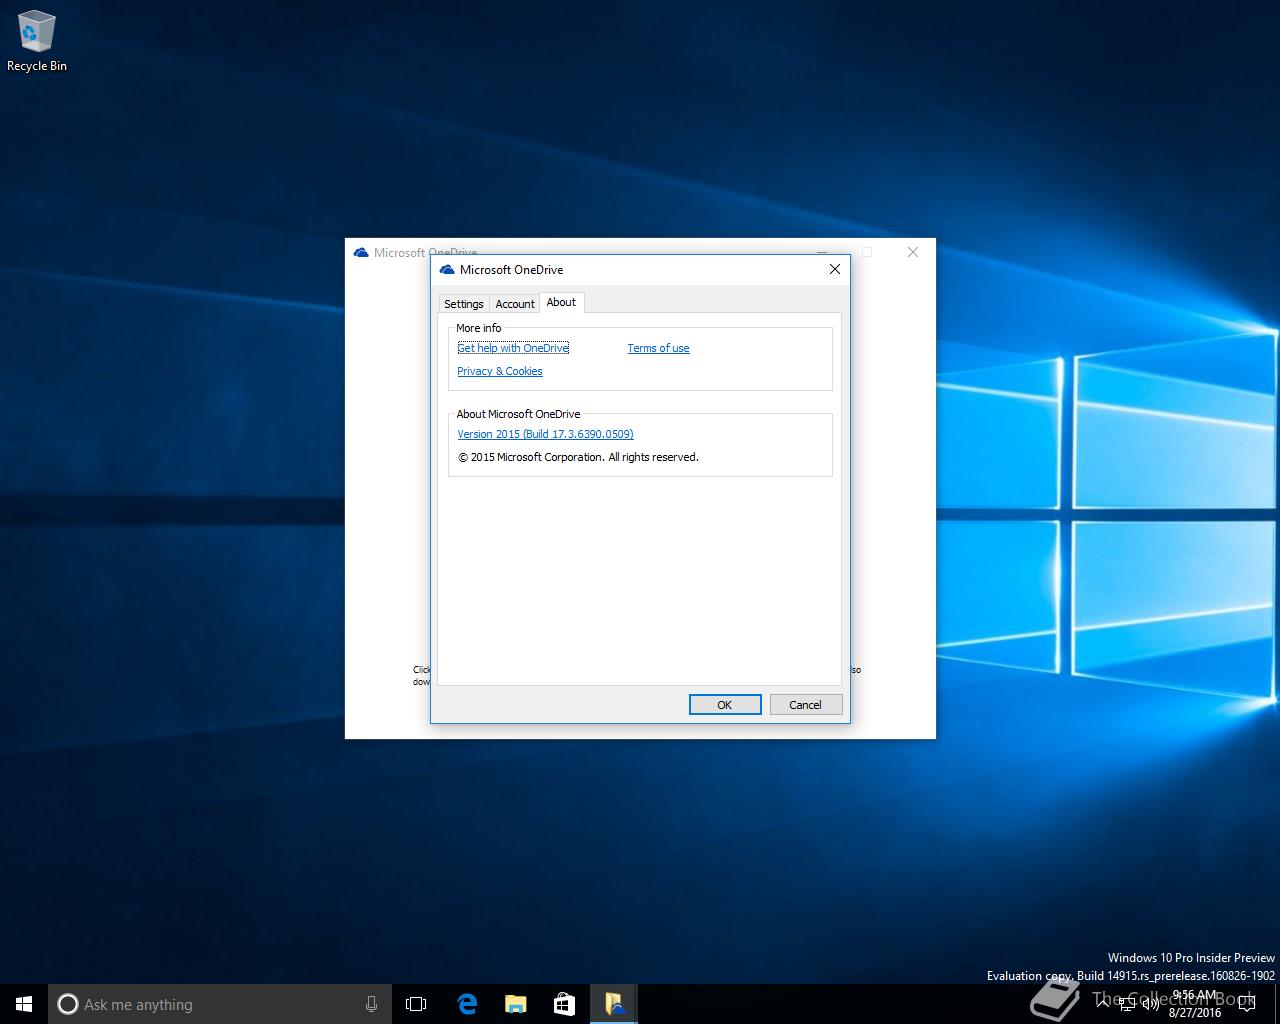The width and height of the screenshot is (1280, 1024).
Task: Expand the hidden system tray icons
Action: click(1102, 1003)
